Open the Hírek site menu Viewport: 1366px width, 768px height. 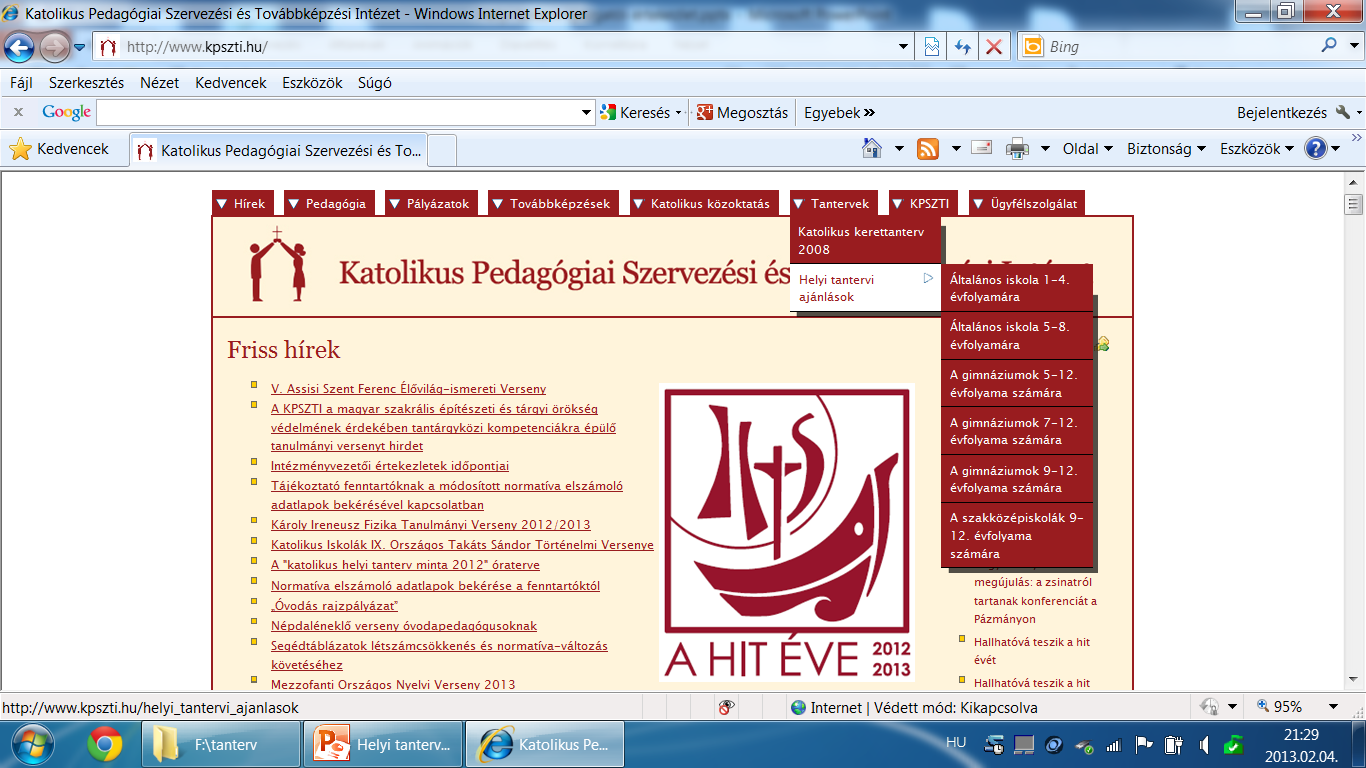241,203
